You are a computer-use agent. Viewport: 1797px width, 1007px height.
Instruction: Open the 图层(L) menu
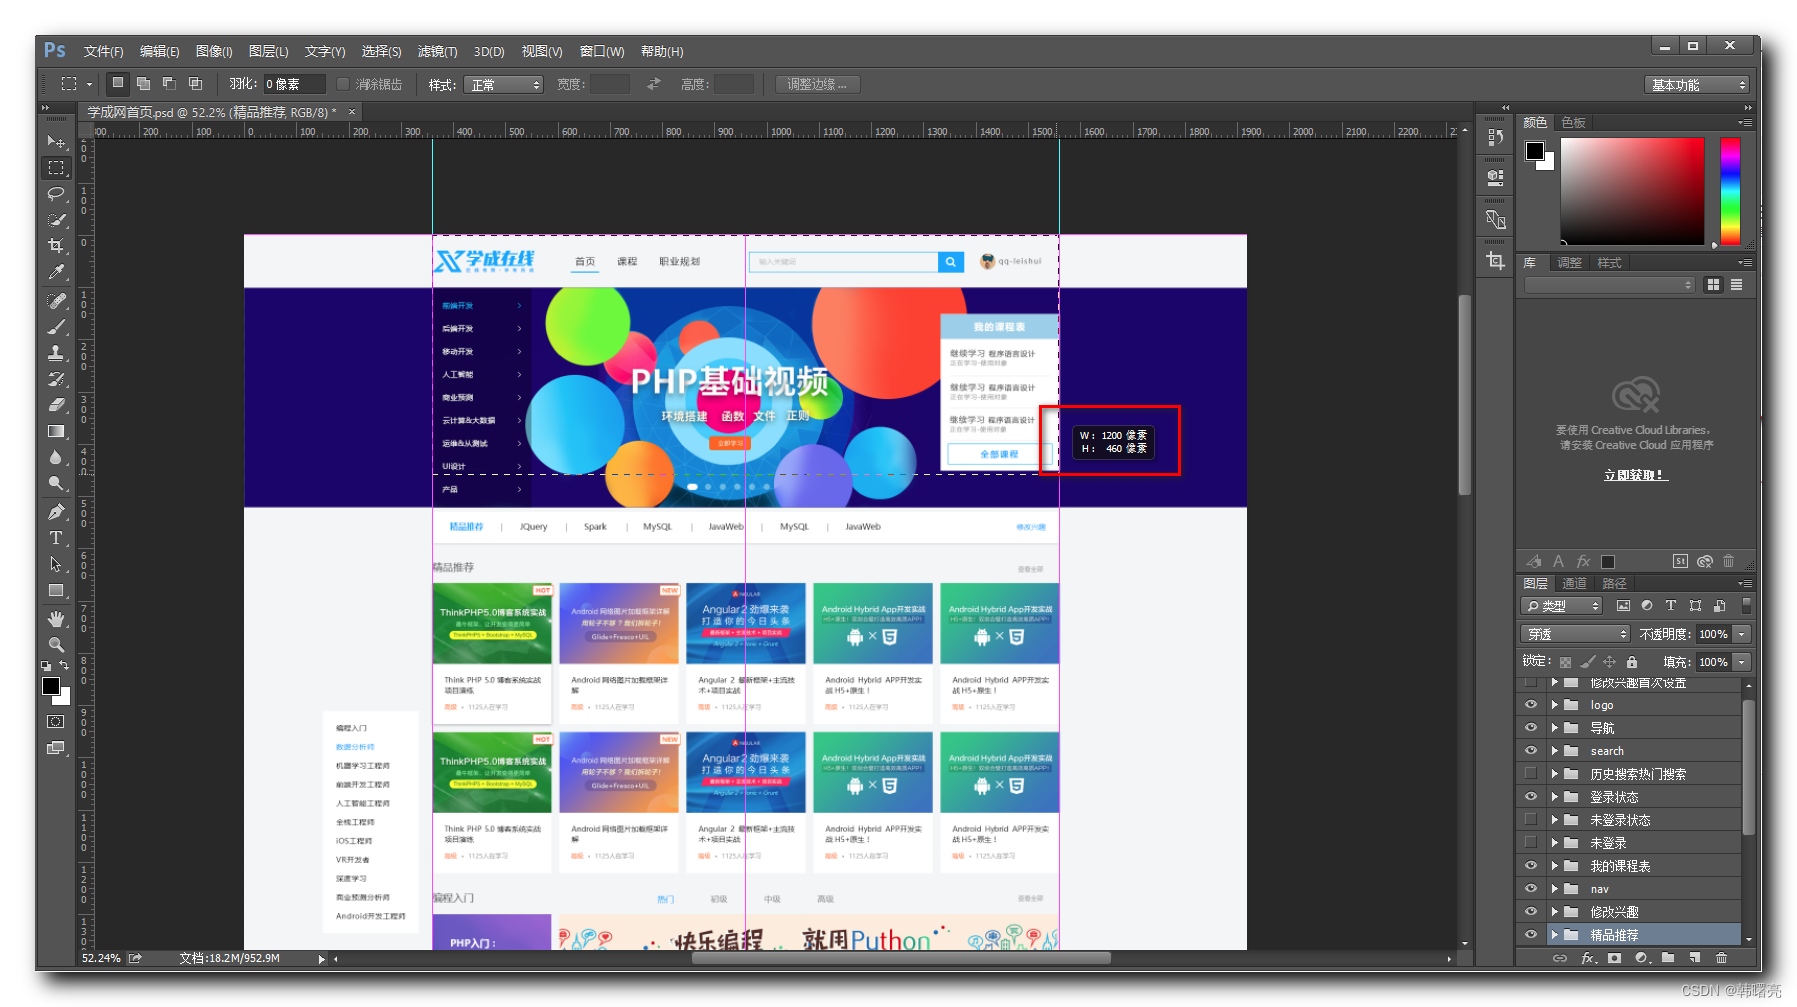coord(268,51)
